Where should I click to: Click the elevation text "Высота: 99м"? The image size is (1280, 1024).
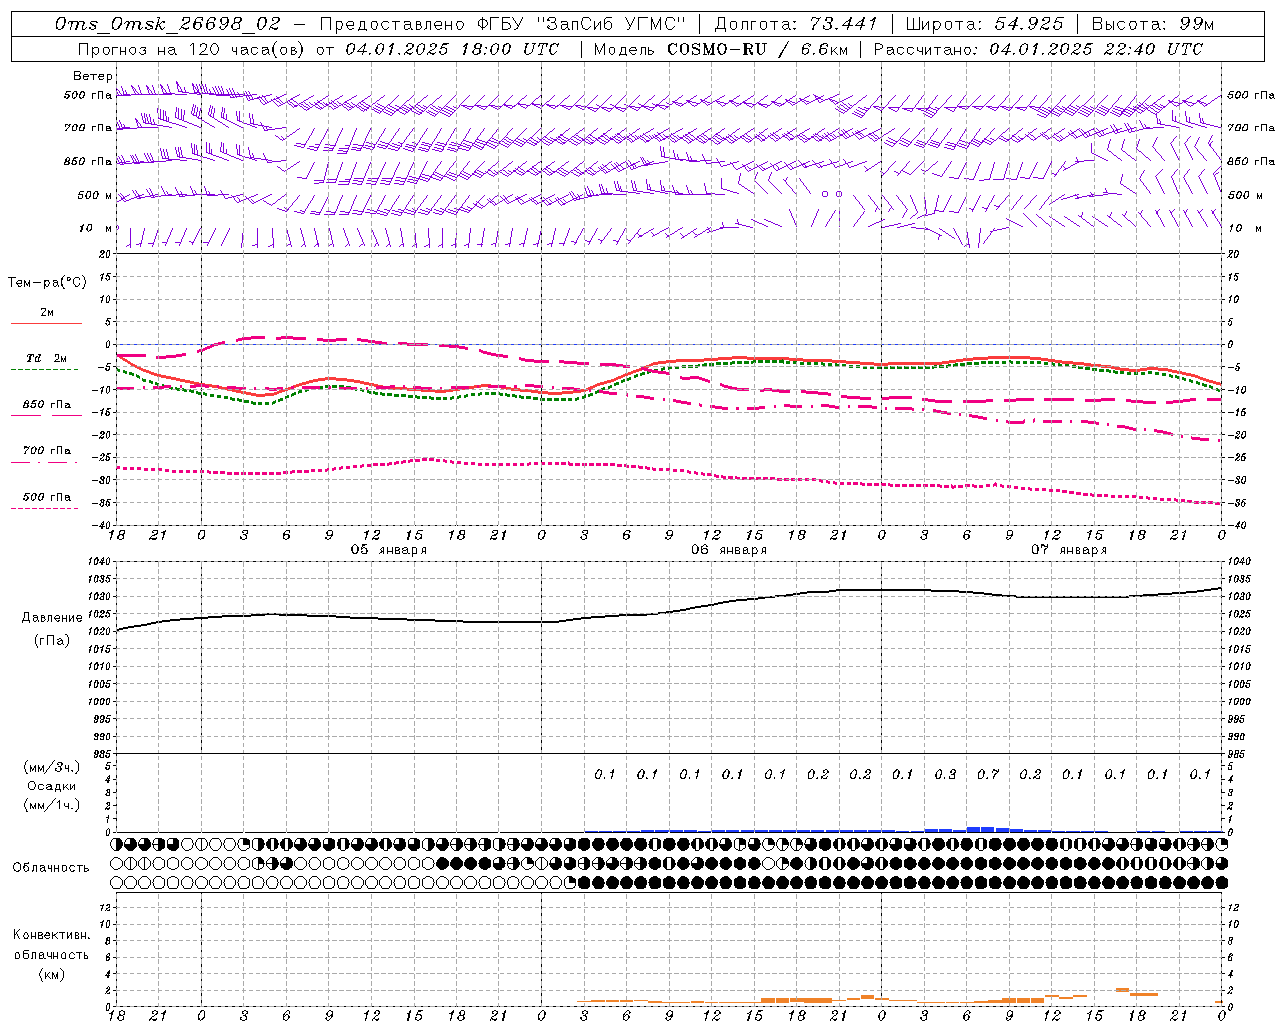[x=1153, y=24]
